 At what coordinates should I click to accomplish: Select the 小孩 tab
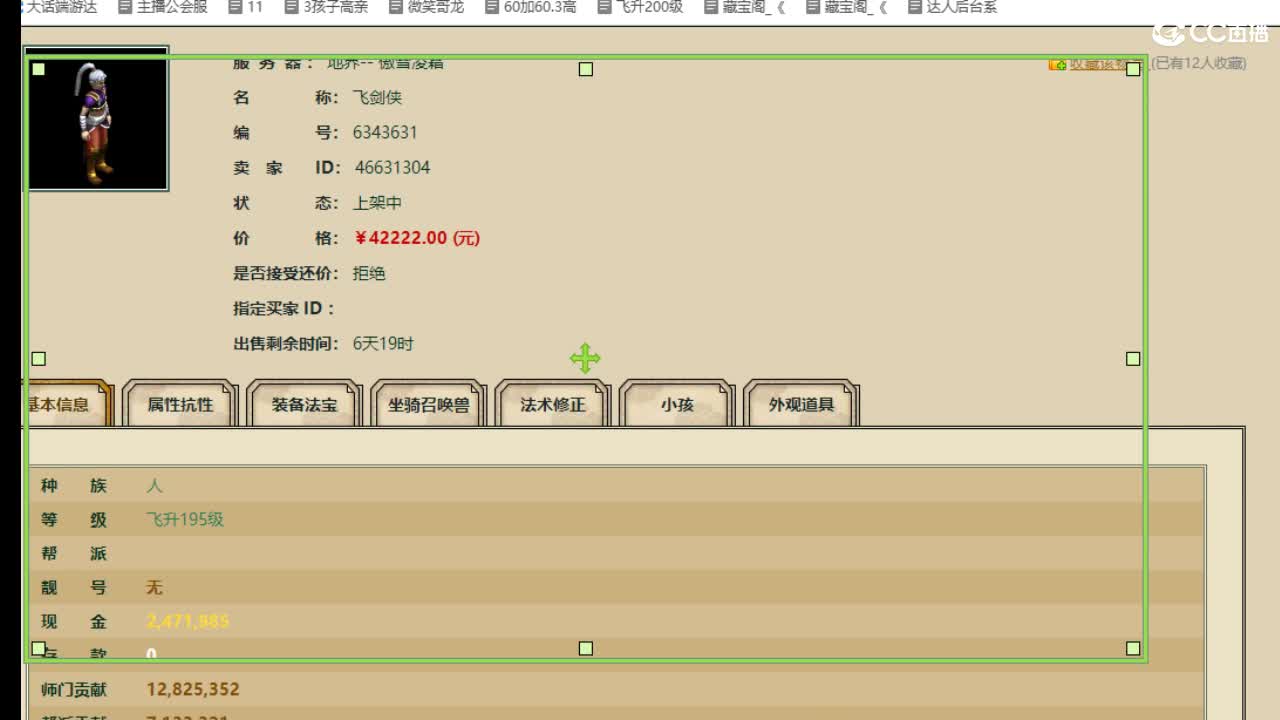point(677,405)
